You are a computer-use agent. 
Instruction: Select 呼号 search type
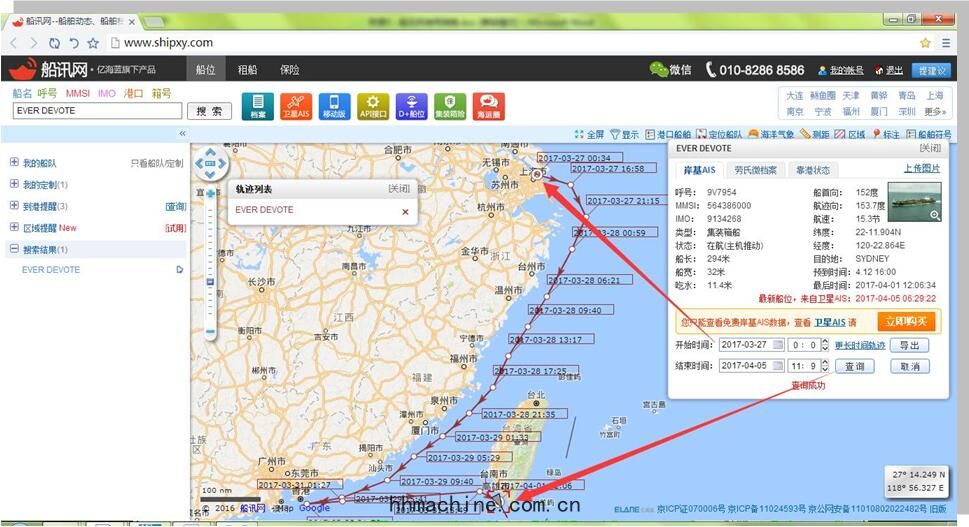click(47, 93)
